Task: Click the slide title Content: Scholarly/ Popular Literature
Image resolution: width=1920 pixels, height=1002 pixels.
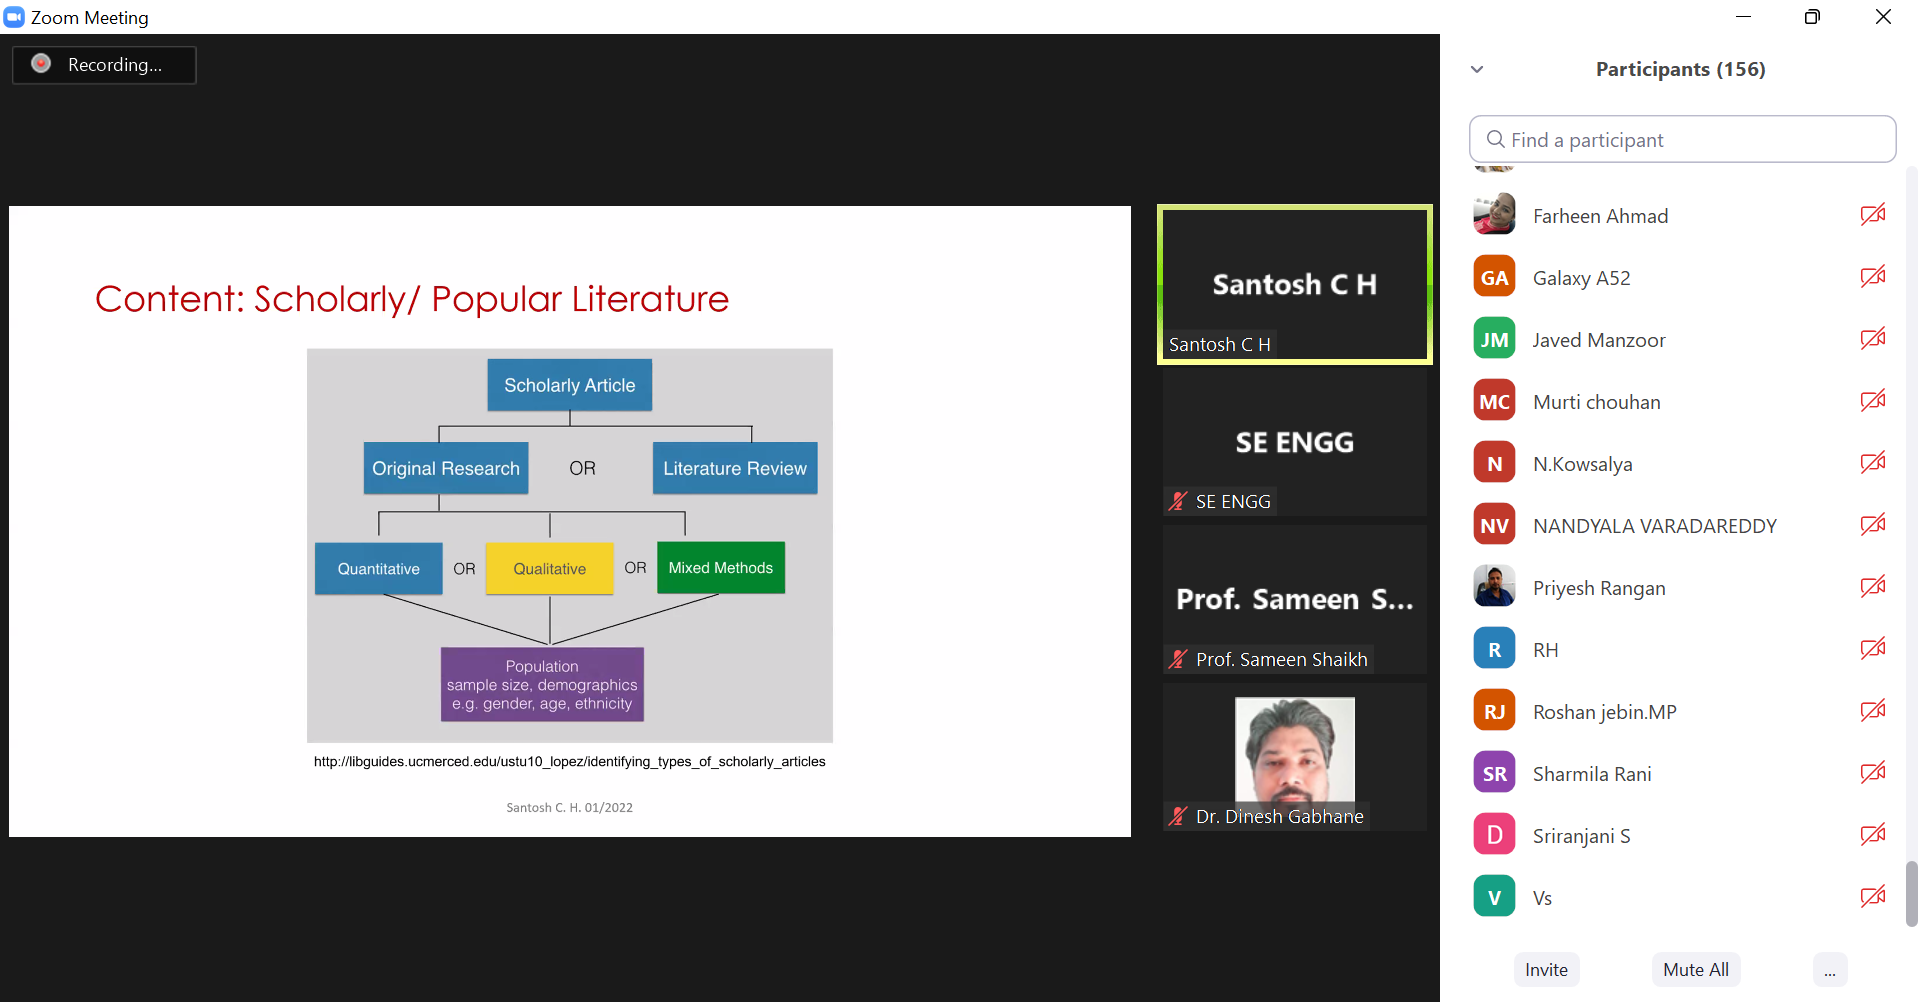Action: (412, 299)
